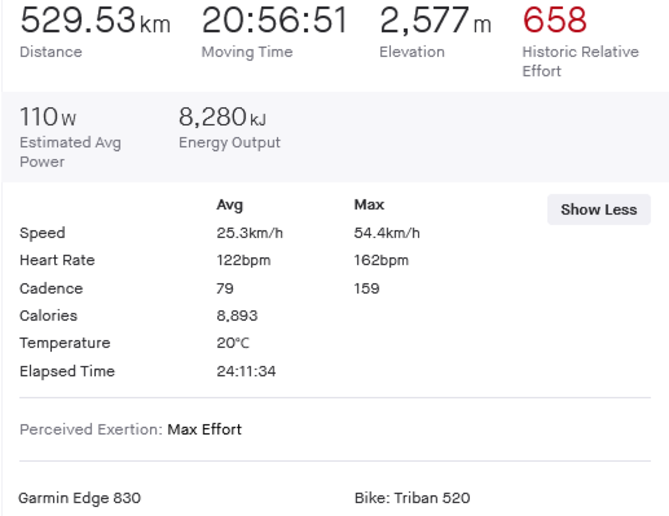Click the 2,577 m elevation value
Screen dimensions: 669x516
[x=435, y=20]
